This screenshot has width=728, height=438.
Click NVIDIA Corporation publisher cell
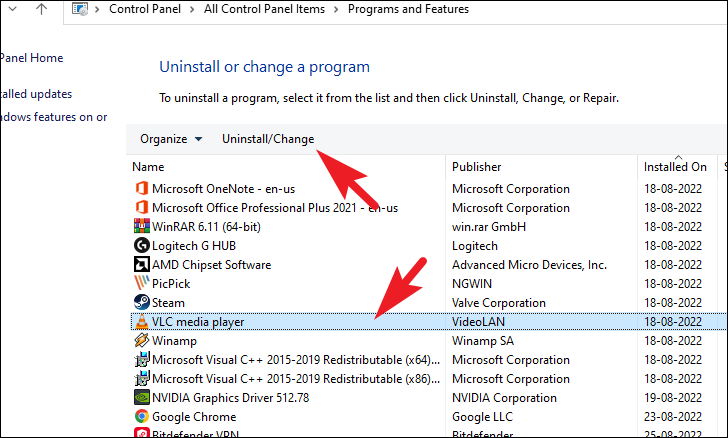pyautogui.click(x=505, y=398)
